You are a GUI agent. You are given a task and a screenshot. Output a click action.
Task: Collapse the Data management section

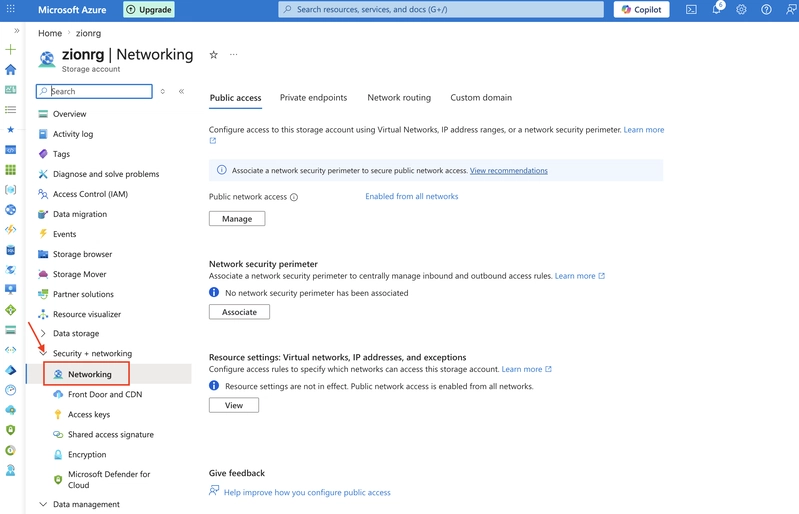(x=43, y=504)
